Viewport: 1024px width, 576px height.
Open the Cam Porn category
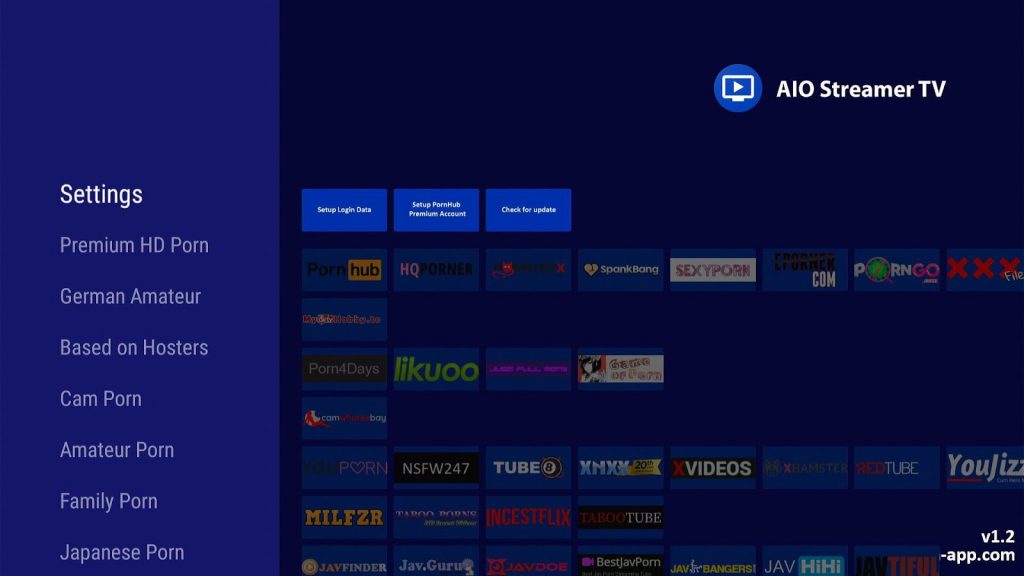point(101,399)
